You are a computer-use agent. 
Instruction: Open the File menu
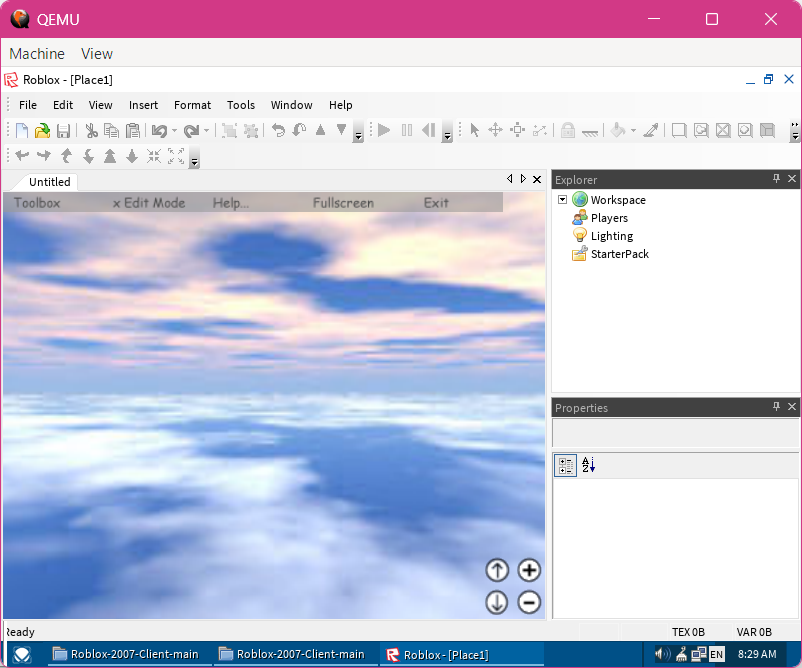point(28,105)
